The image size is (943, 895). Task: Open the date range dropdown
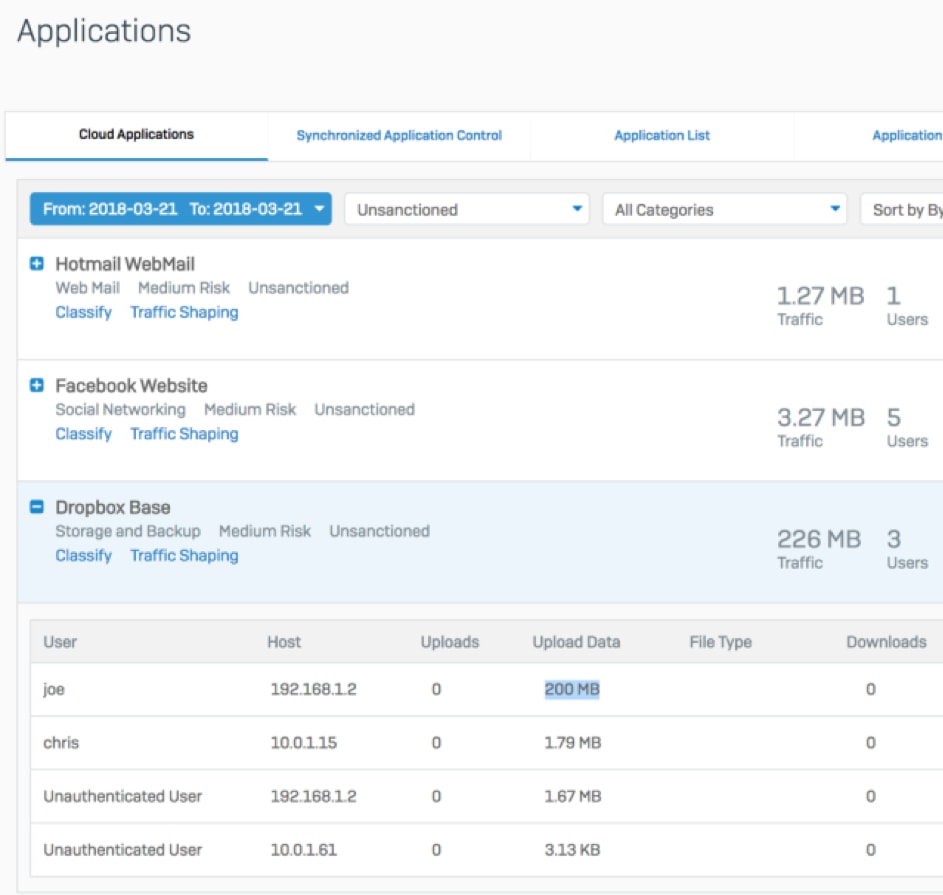coord(180,210)
